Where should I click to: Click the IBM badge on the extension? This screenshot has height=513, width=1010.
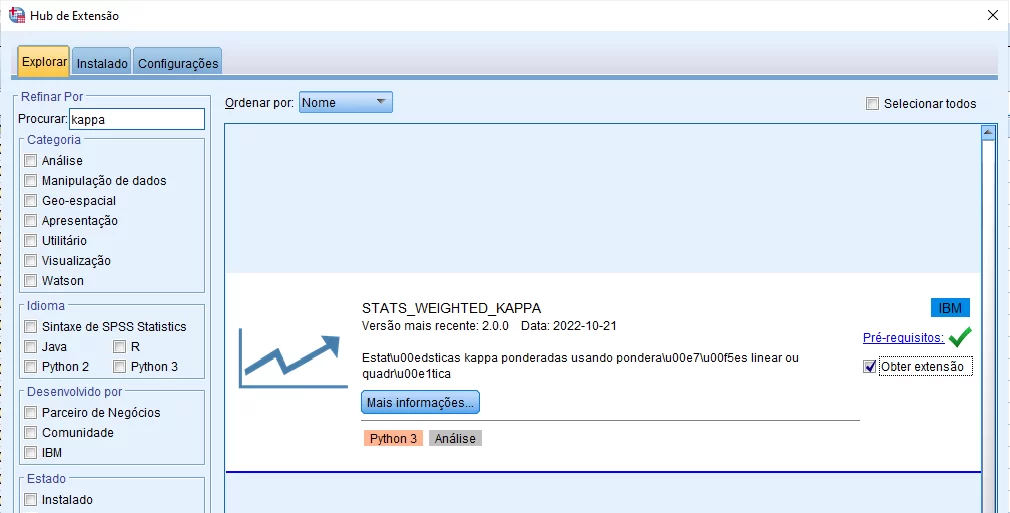(x=950, y=308)
